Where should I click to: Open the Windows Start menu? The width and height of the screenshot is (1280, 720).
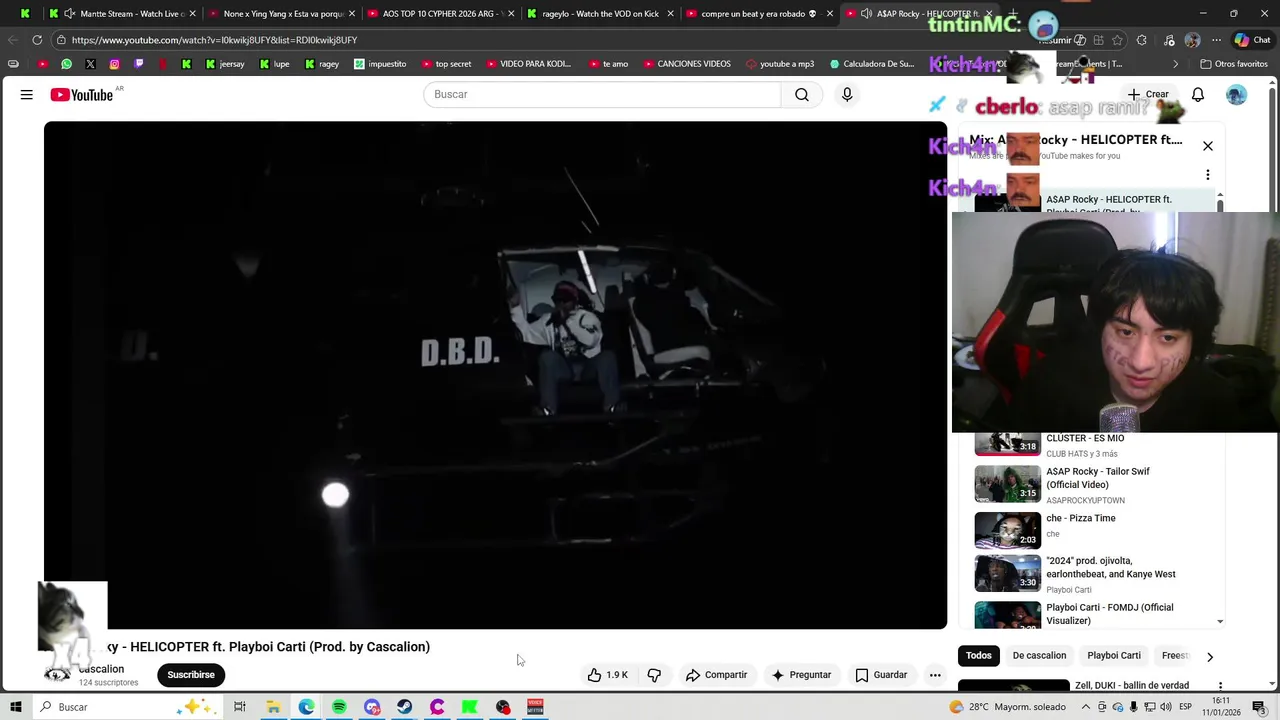point(16,707)
